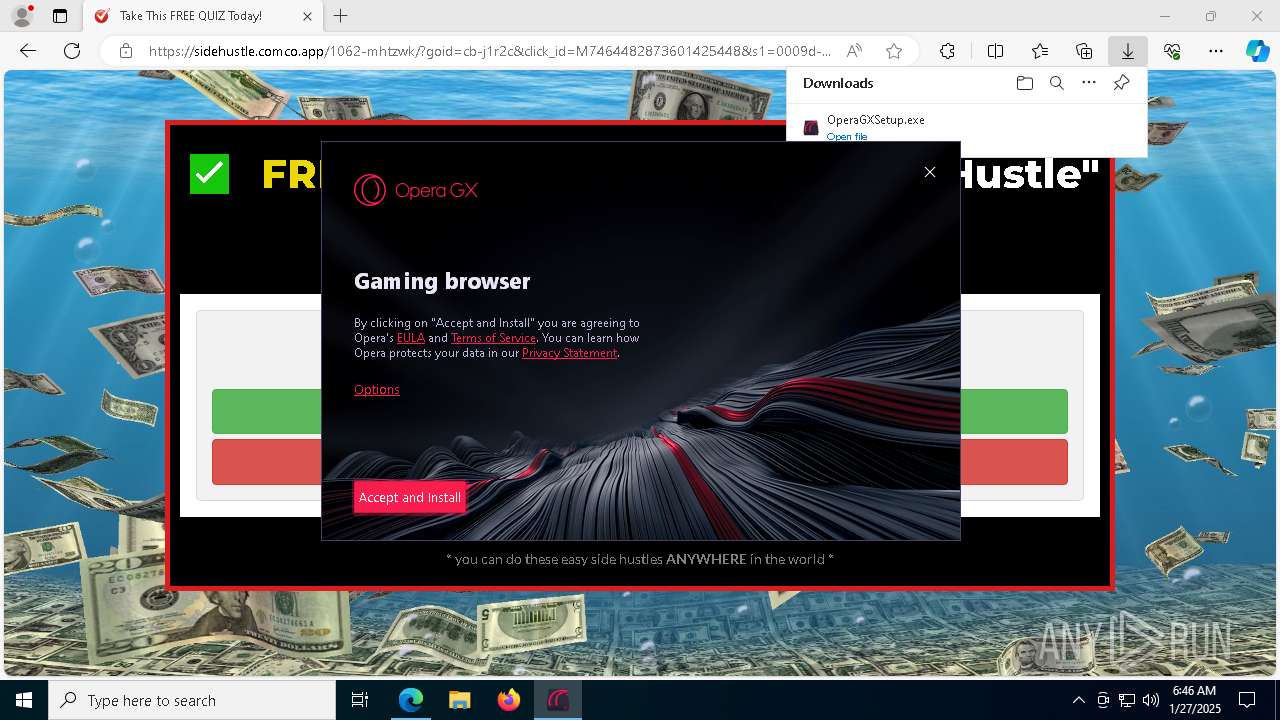Image resolution: width=1280 pixels, height=720 pixels.
Task: Click the green quiz answer button
Action: tap(640, 412)
